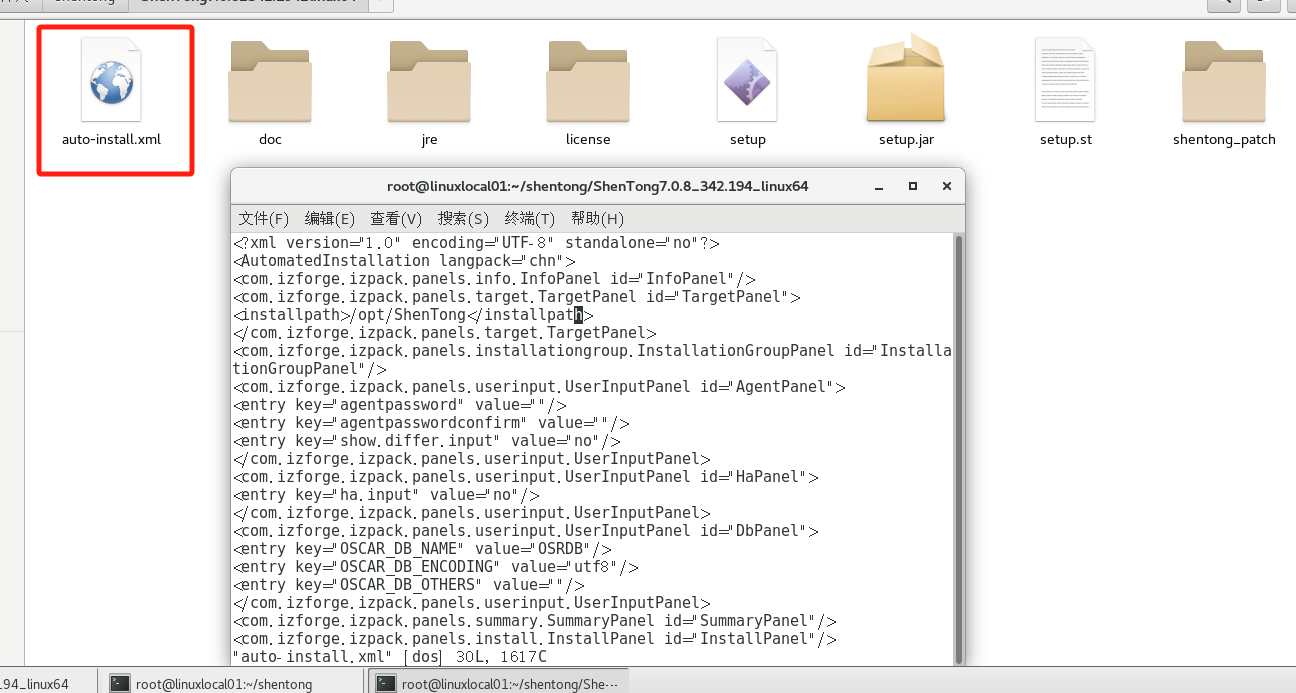Image resolution: width=1296 pixels, height=693 pixels.
Task: Click the vim status line "auto-install.xml" [dos]
Action: point(390,657)
